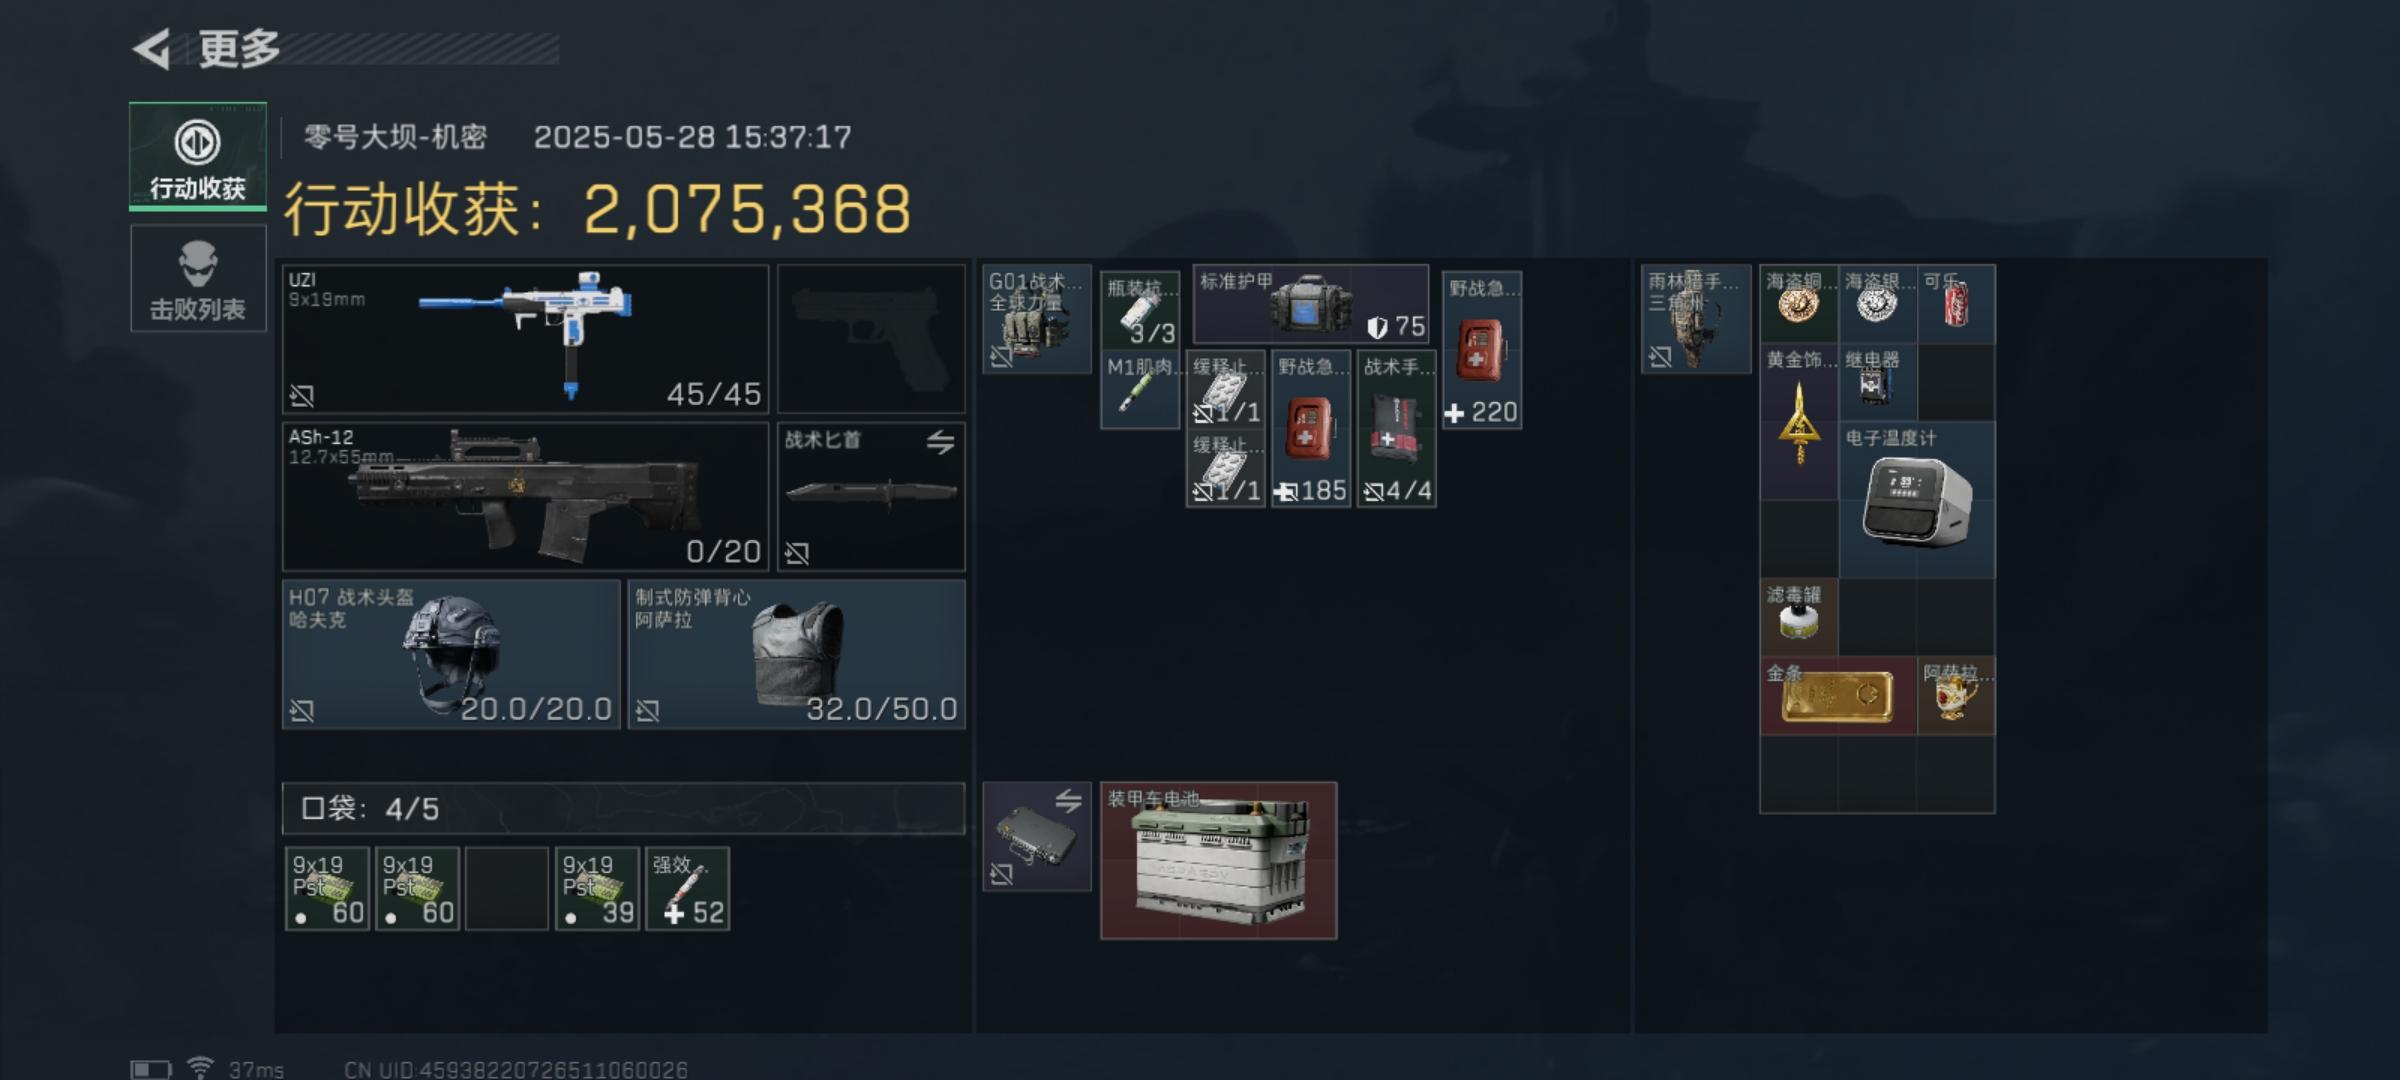2400x1080 pixels.
Task: Open the 行动收获 tab
Action: (198, 156)
